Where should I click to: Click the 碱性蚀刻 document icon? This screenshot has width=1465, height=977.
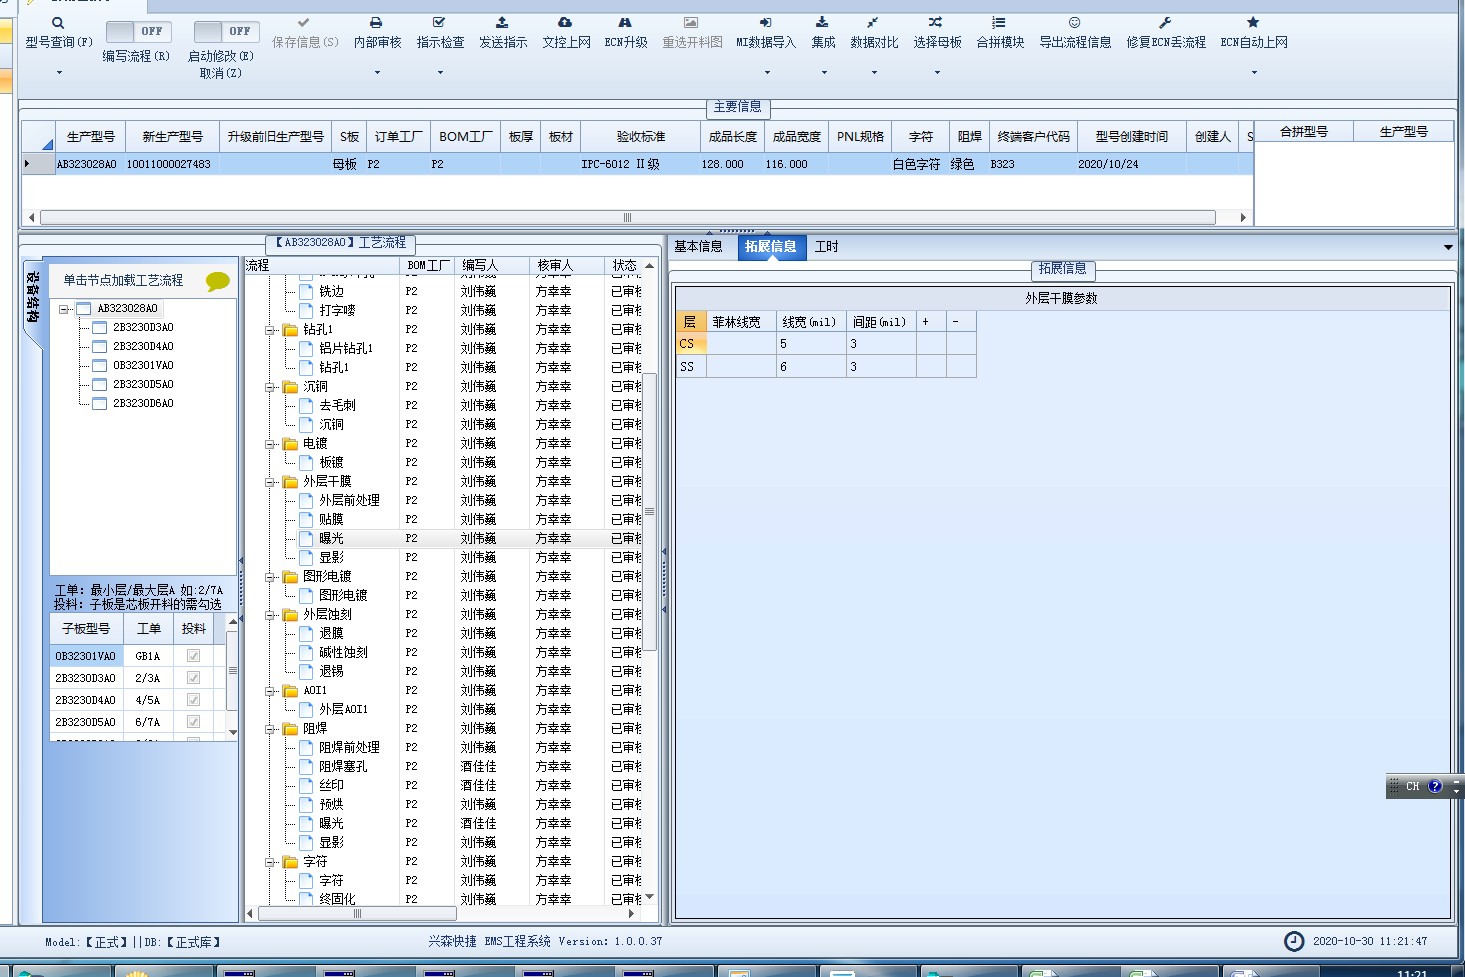[306, 652]
